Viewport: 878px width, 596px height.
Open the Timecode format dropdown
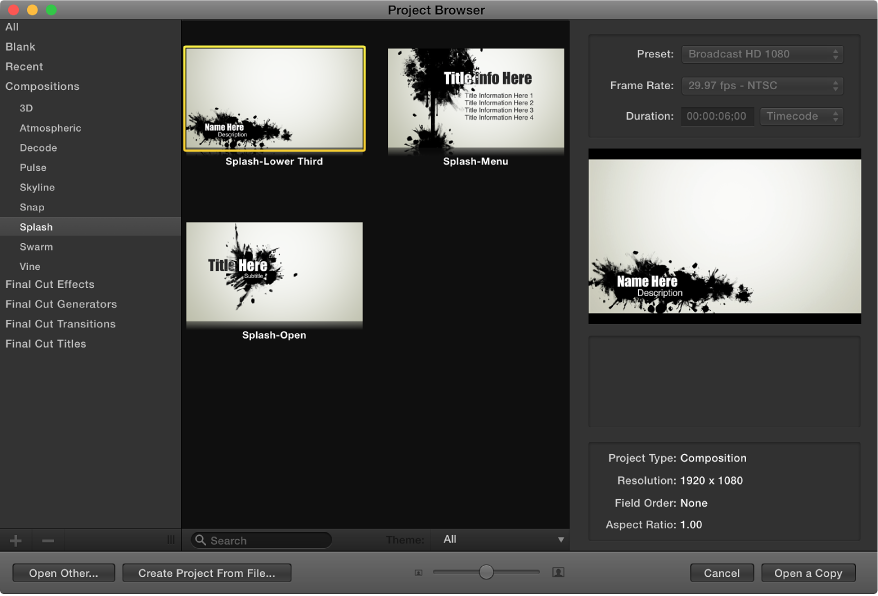[801, 116]
